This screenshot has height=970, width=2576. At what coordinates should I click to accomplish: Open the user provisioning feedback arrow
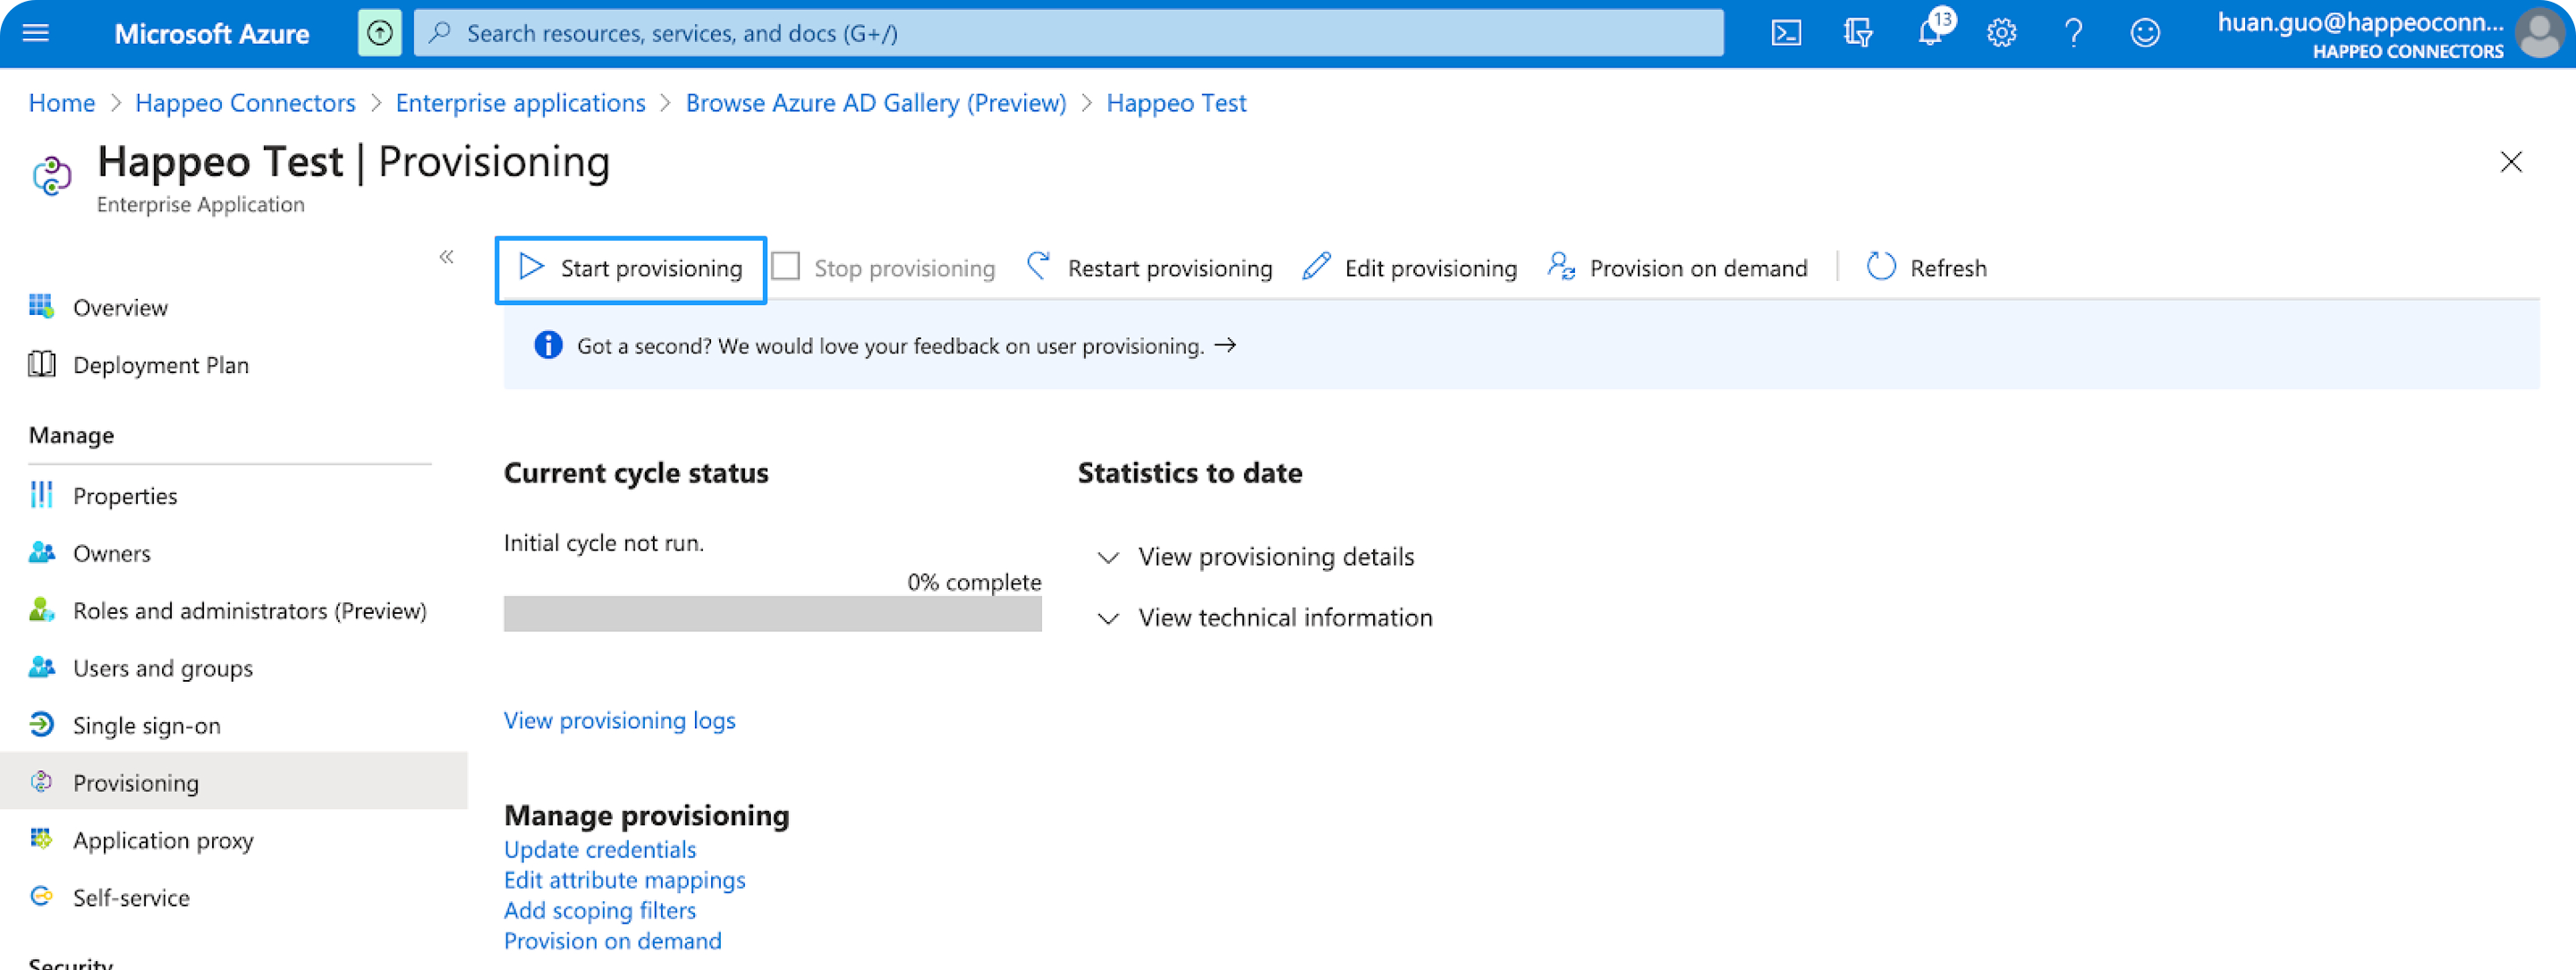point(1225,345)
